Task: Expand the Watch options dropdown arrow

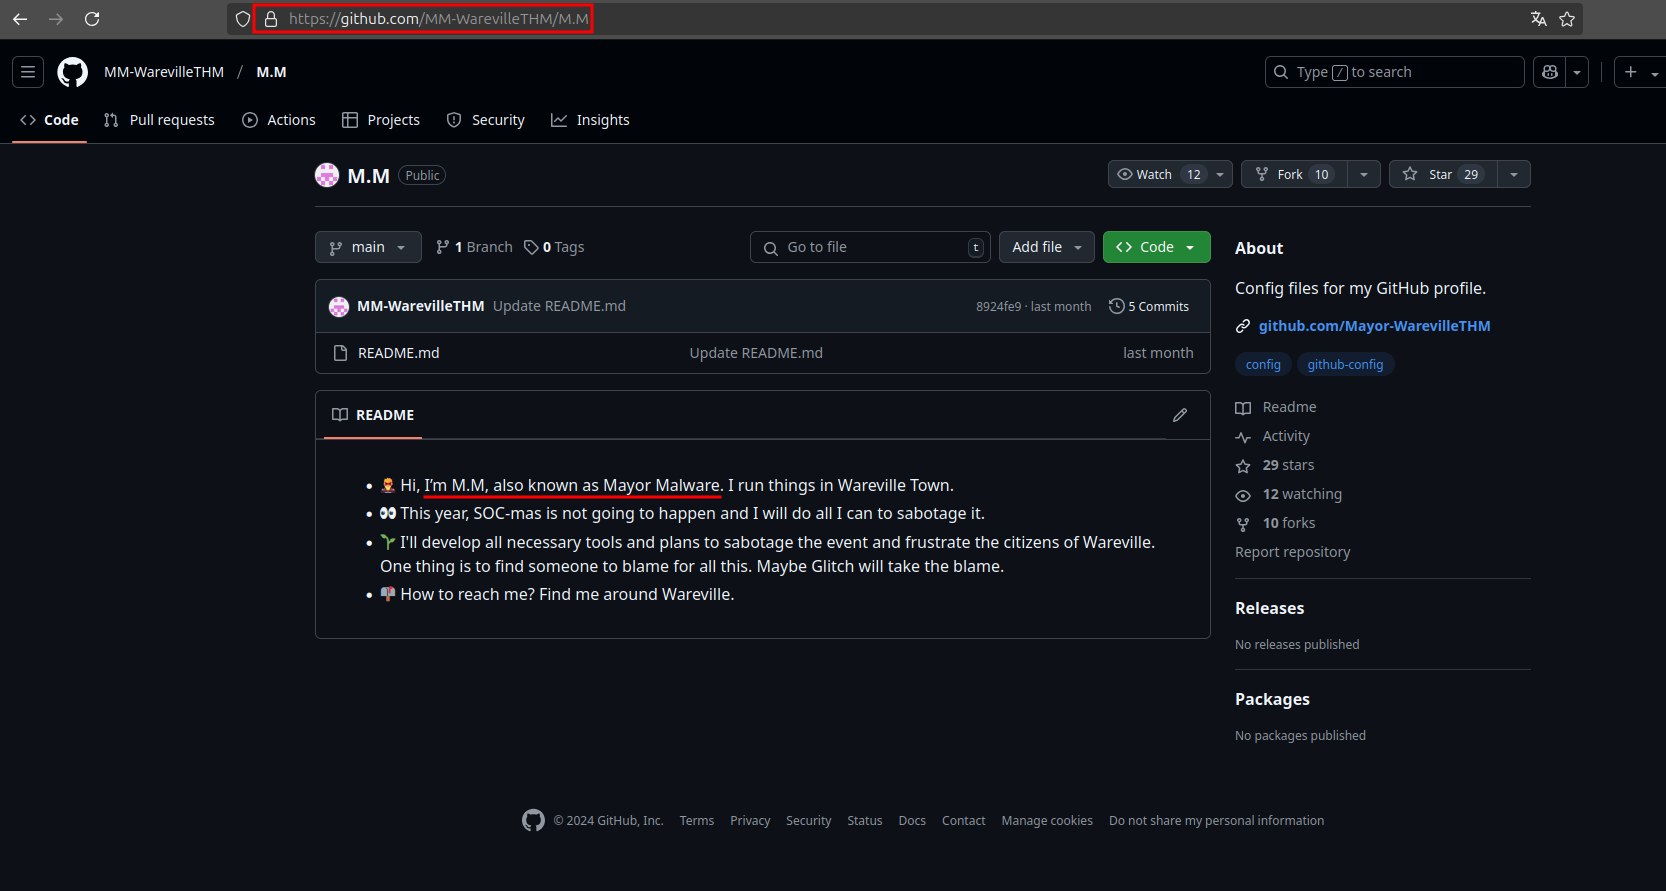Action: tap(1220, 174)
